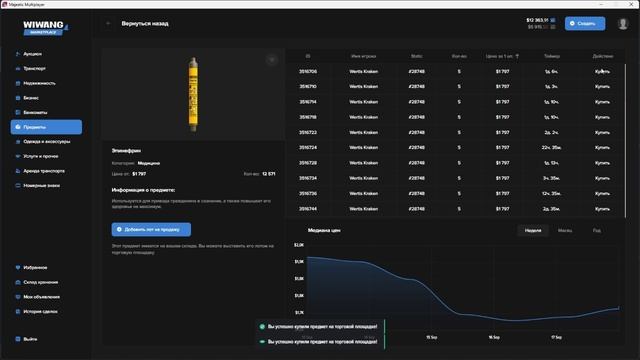Image resolution: width=640 pixels, height=360 pixels.
Task: Click the back arrow icon beside Вернуться назад
Action: click(108, 24)
